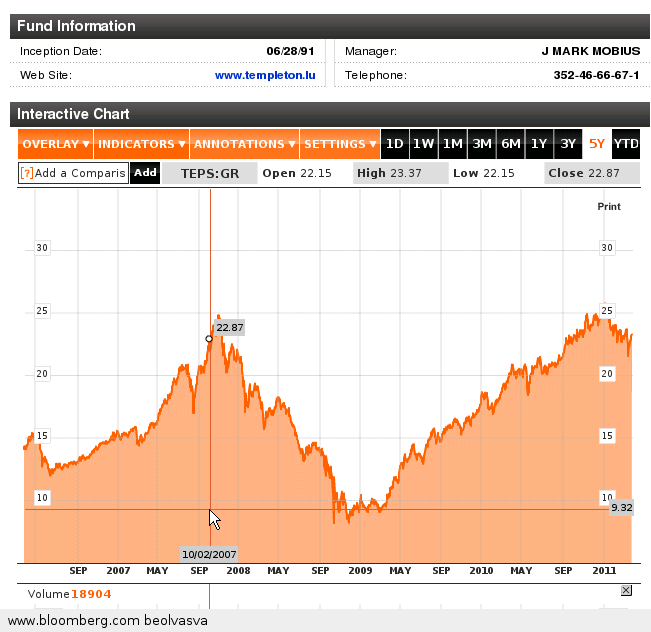
Task: Click the chart data point marker at 22.87
Action: coord(209,339)
